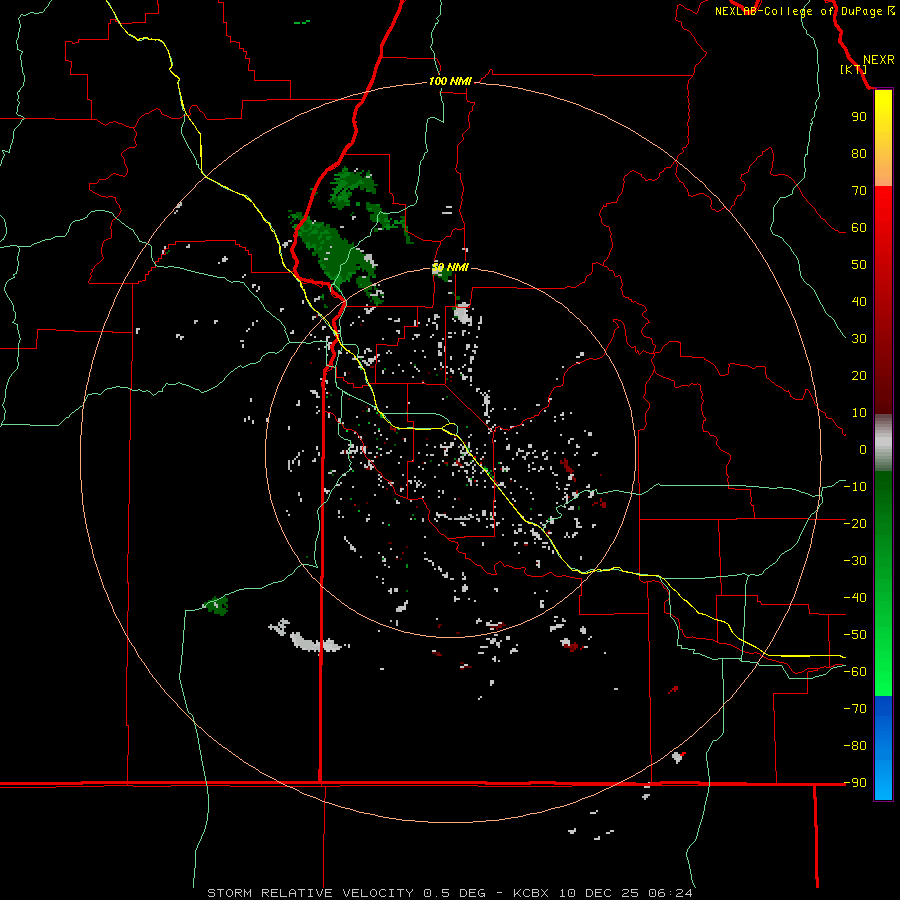This screenshot has height=900, width=900.
Task: Click the -20 scale value
Action: click(855, 523)
